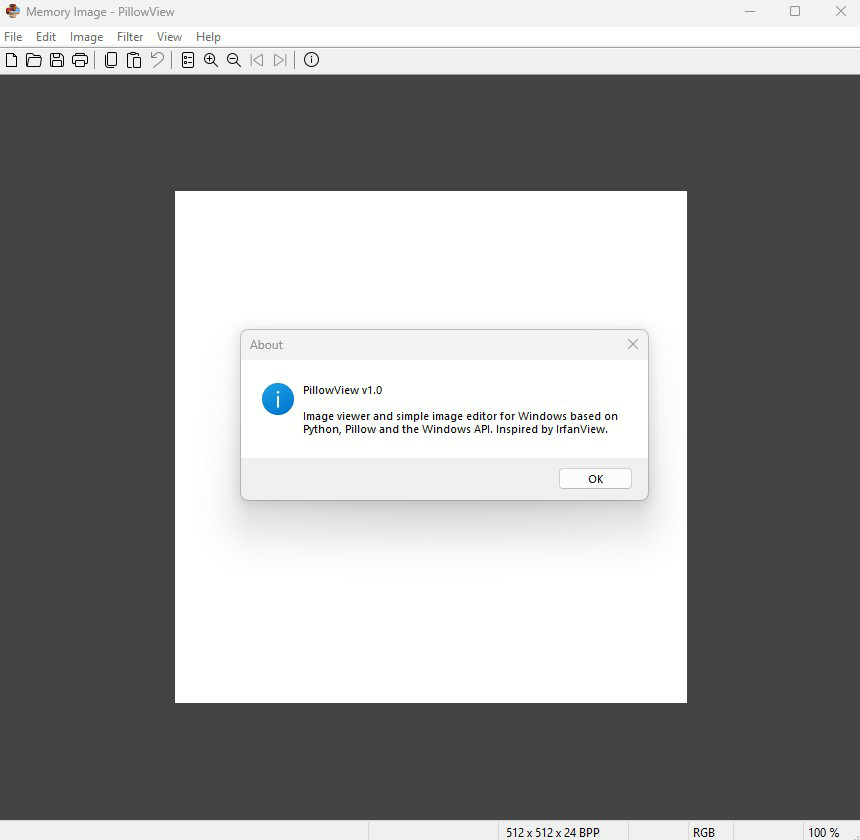This screenshot has height=840, width=860.
Task: Open the Filter menu
Action: coord(130,37)
